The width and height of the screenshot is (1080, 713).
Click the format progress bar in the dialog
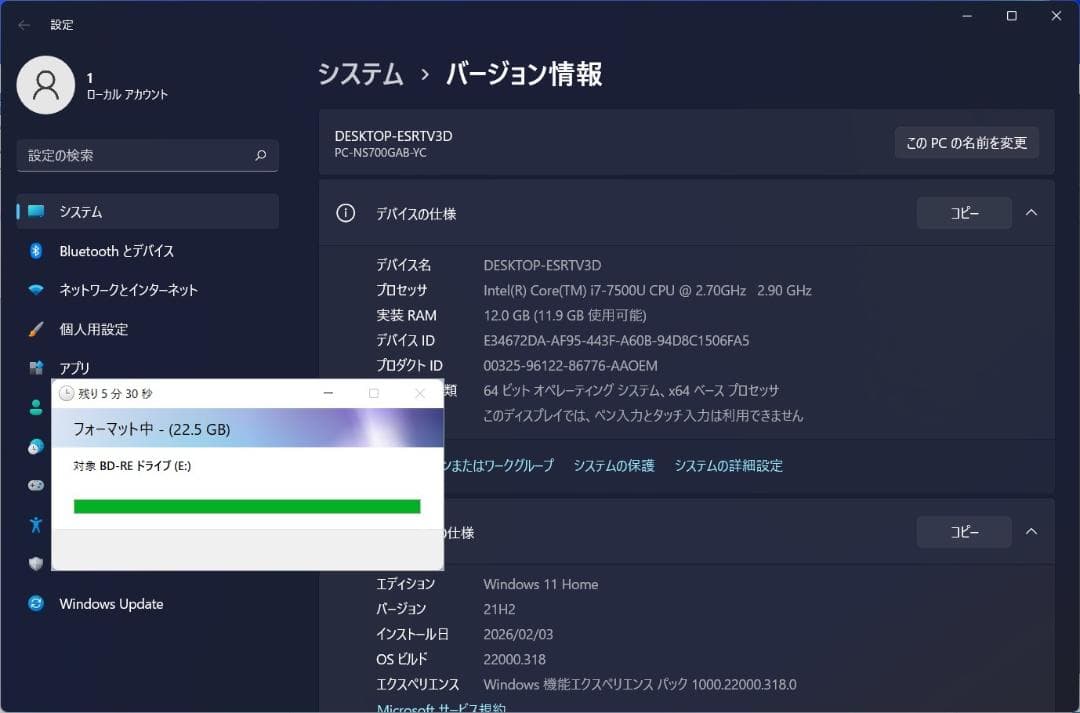point(246,505)
